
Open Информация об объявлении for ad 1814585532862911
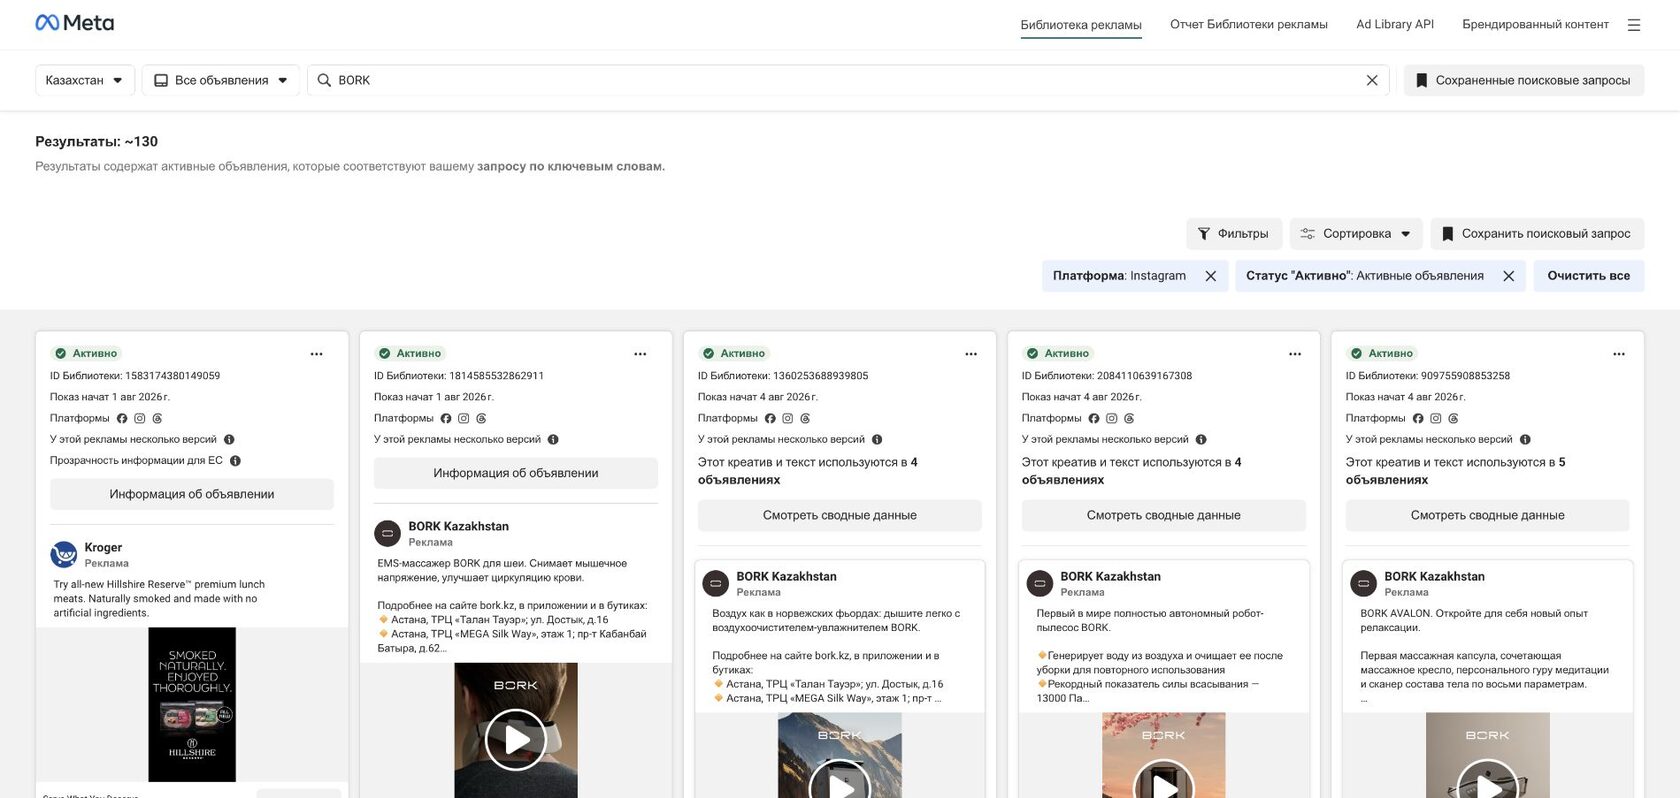coord(516,473)
